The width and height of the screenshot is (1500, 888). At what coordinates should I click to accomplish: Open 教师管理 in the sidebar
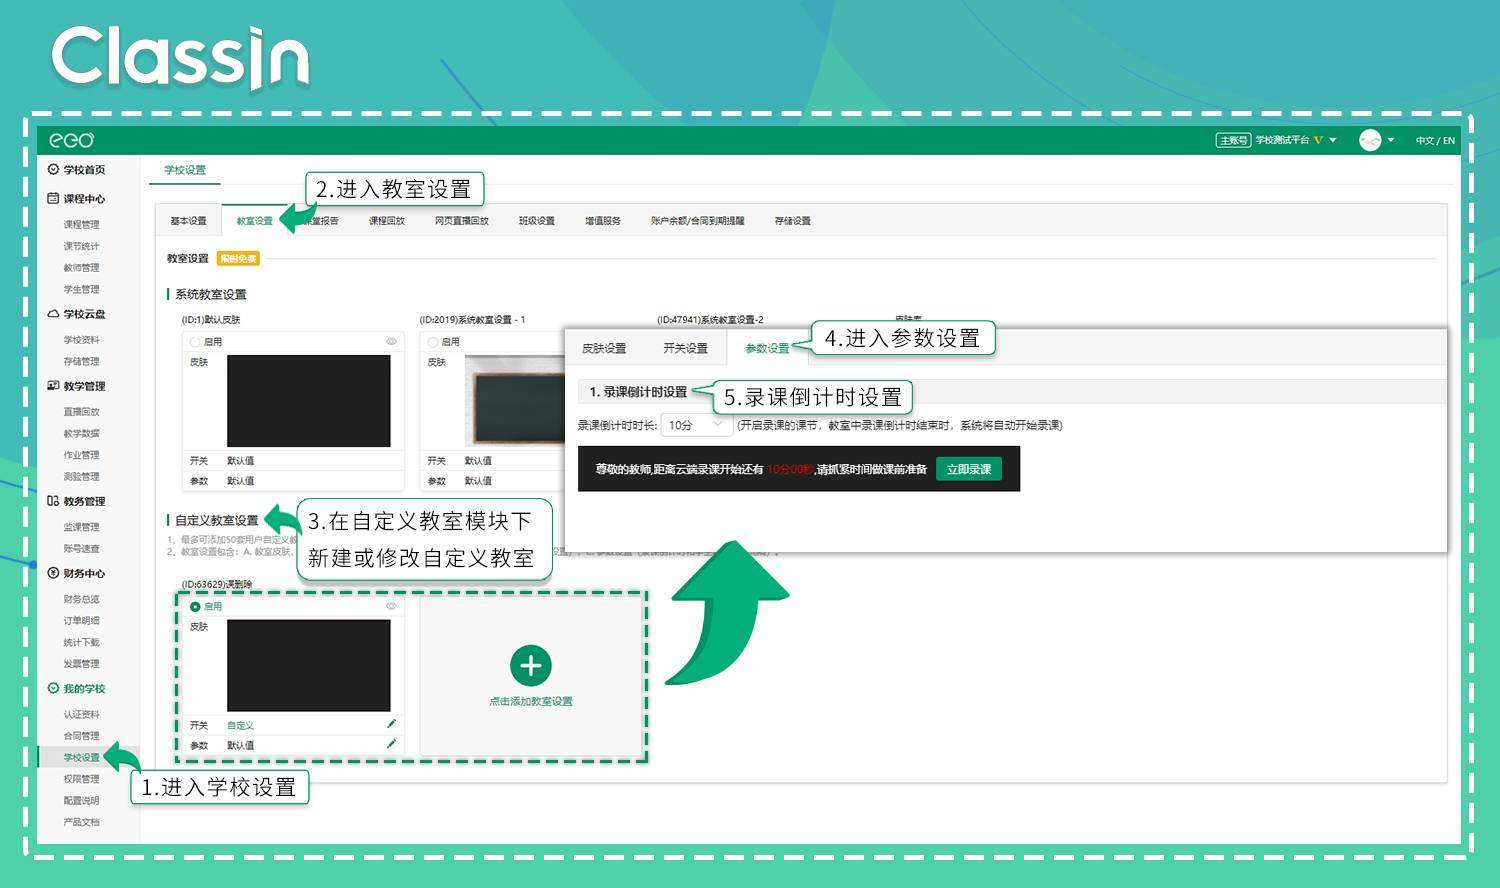coord(82,268)
